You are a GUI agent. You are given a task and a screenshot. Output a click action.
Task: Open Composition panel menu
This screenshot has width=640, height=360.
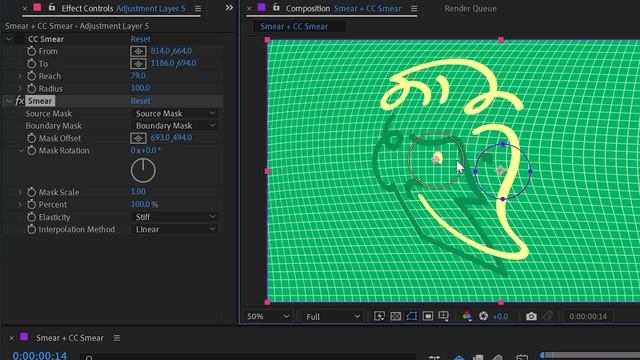tap(413, 8)
